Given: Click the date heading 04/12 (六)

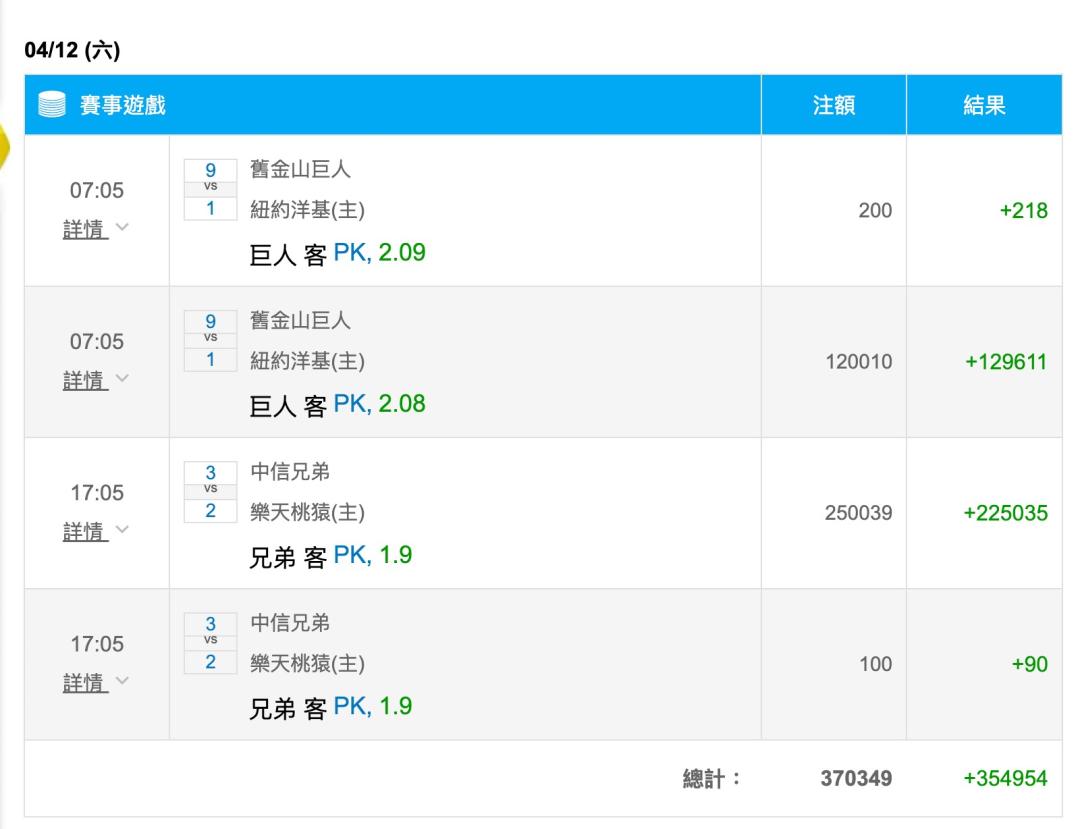Looking at the screenshot, I should [72, 50].
